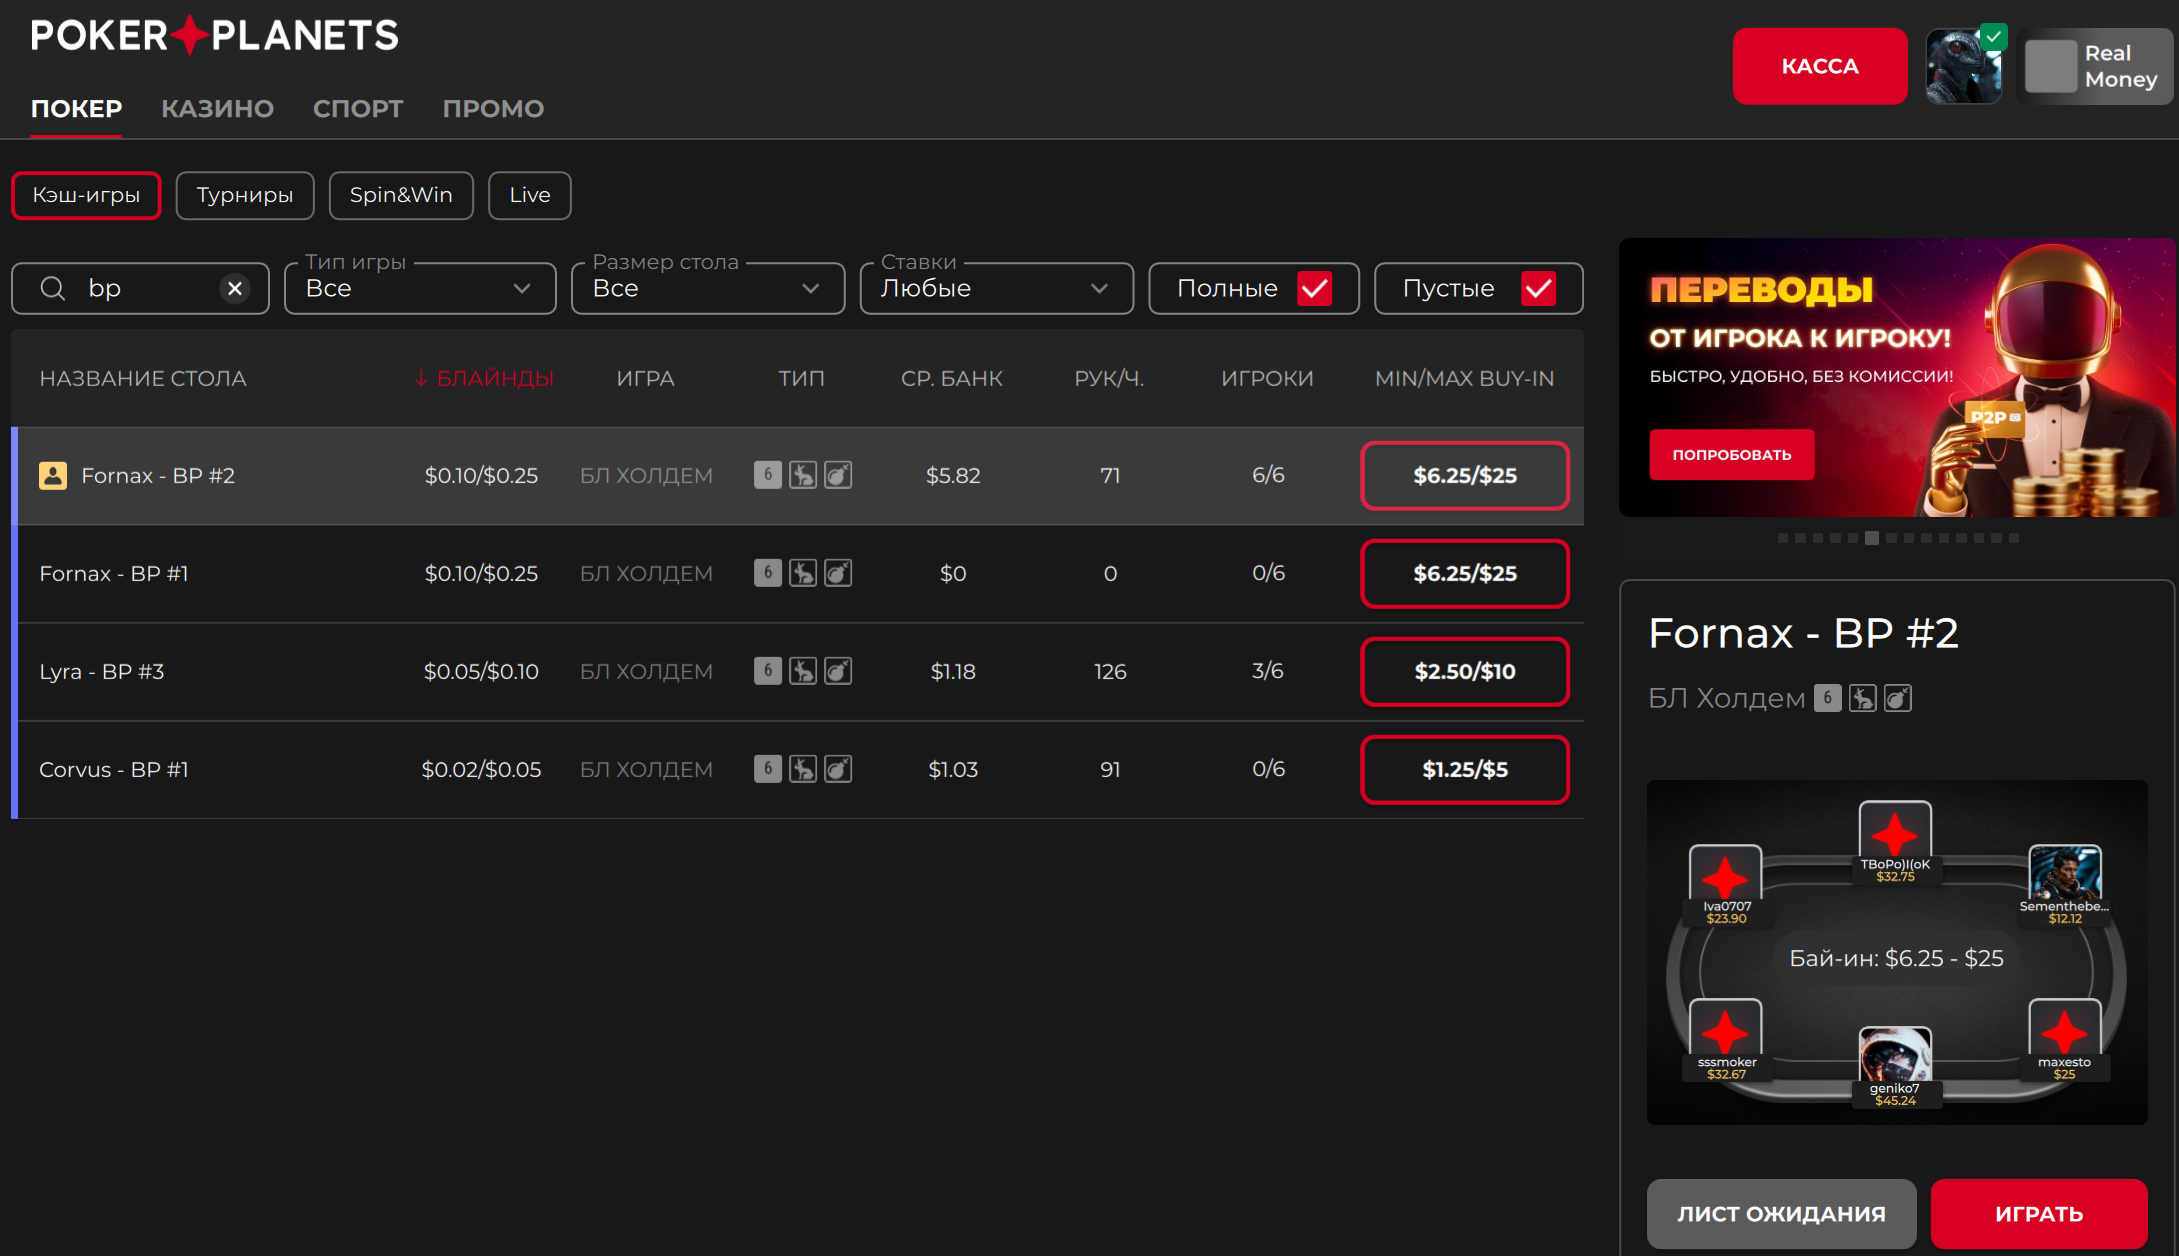Click the seated-player icon next to Fornax BP #2
Image resolution: width=2179 pixels, height=1256 pixels.
[53, 476]
